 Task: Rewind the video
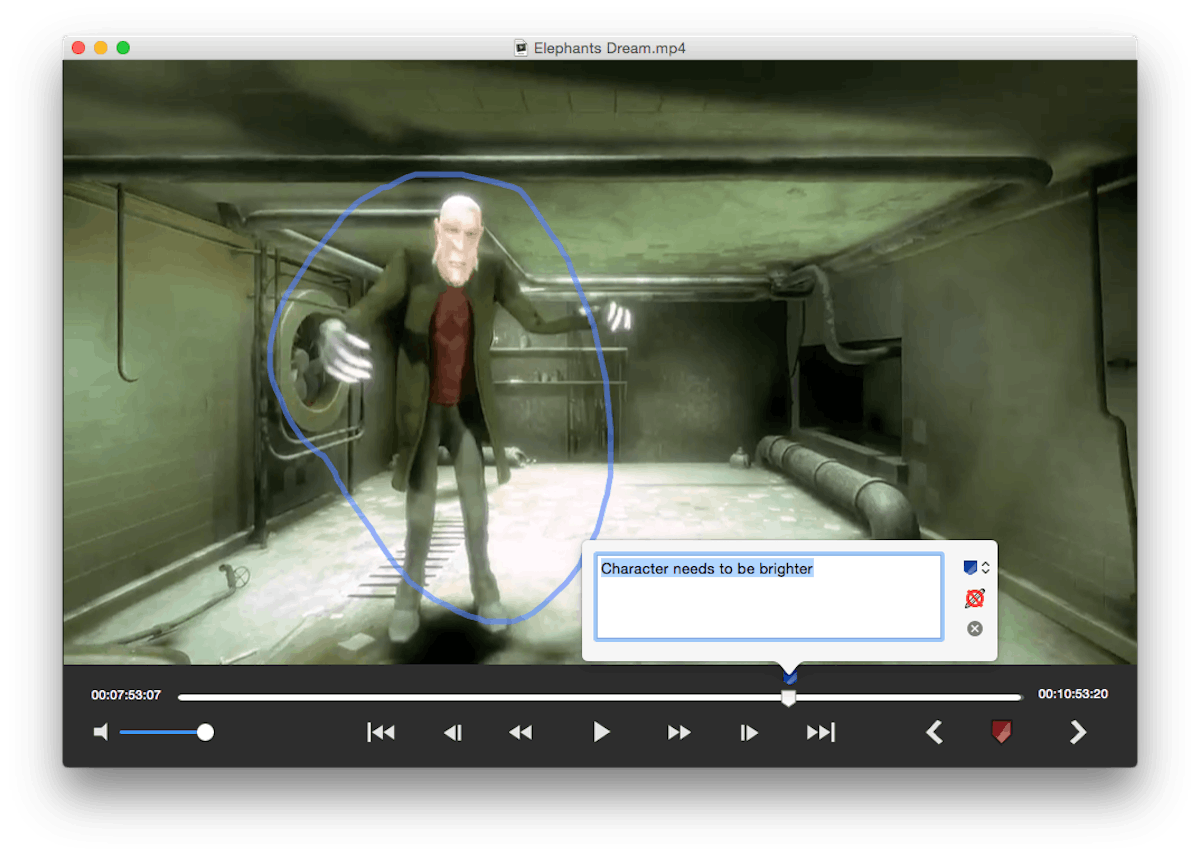520,733
